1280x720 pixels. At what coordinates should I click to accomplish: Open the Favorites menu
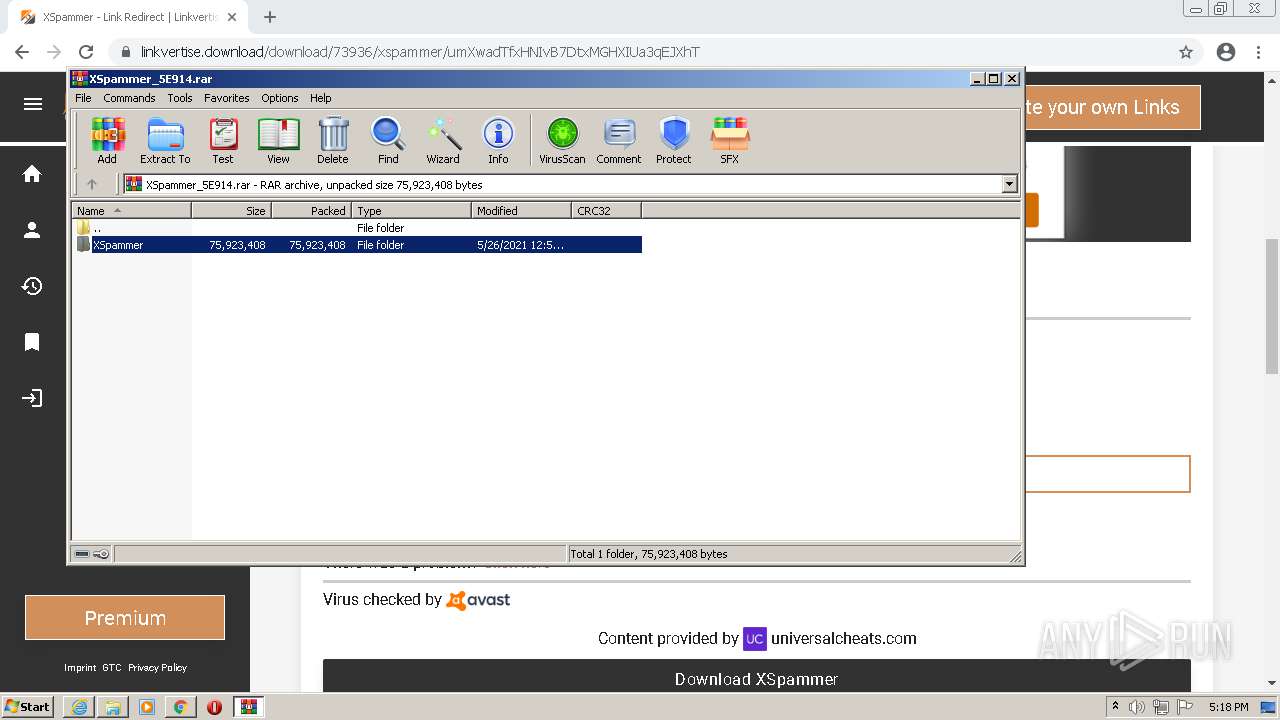[x=227, y=98]
